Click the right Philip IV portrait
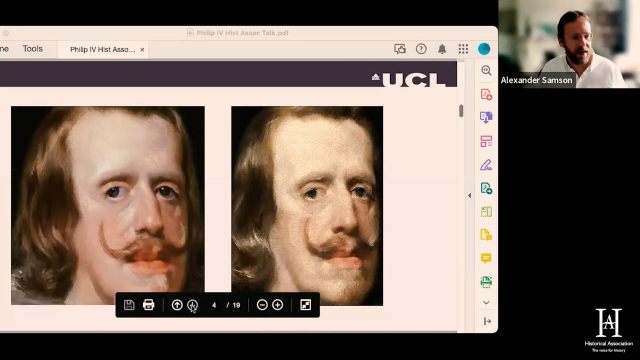This screenshot has width=640, height=360. (x=307, y=206)
